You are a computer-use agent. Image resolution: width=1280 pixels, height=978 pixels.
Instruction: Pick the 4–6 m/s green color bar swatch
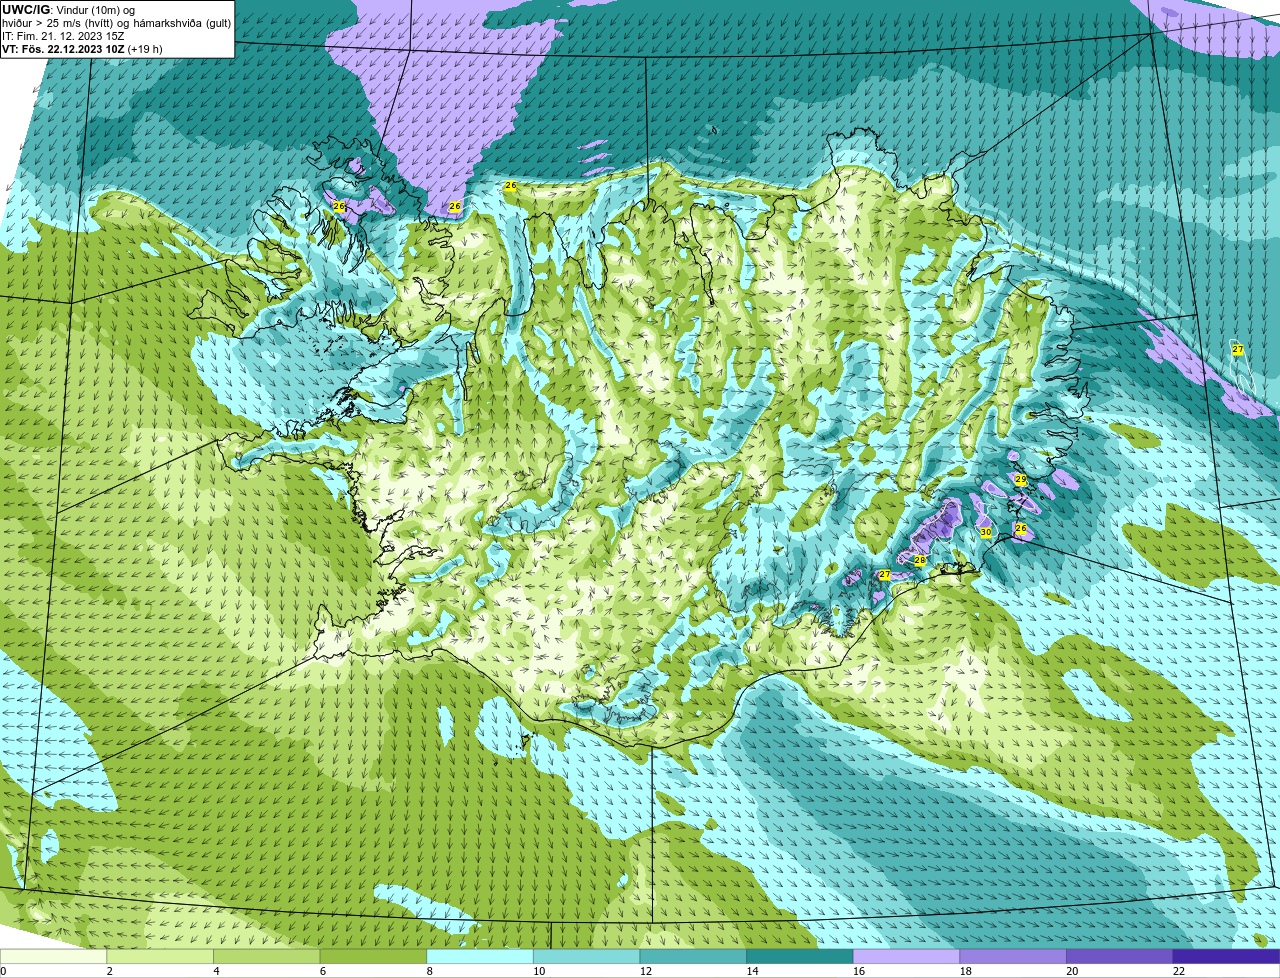pyautogui.click(x=267, y=956)
